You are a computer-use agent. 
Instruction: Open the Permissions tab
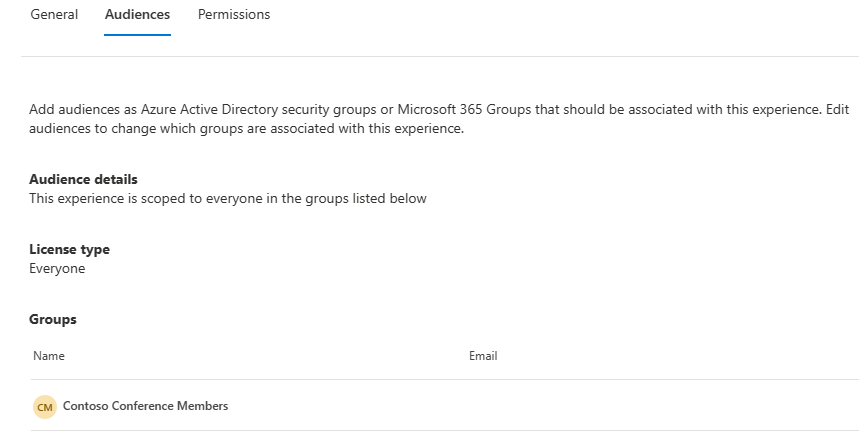pyautogui.click(x=234, y=15)
